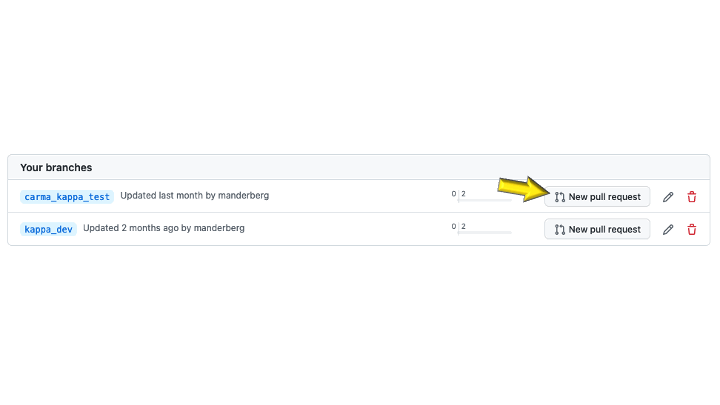Rename the kappa_dev branch via pencil icon
Viewport: 720px width, 405px height.
pos(668,229)
